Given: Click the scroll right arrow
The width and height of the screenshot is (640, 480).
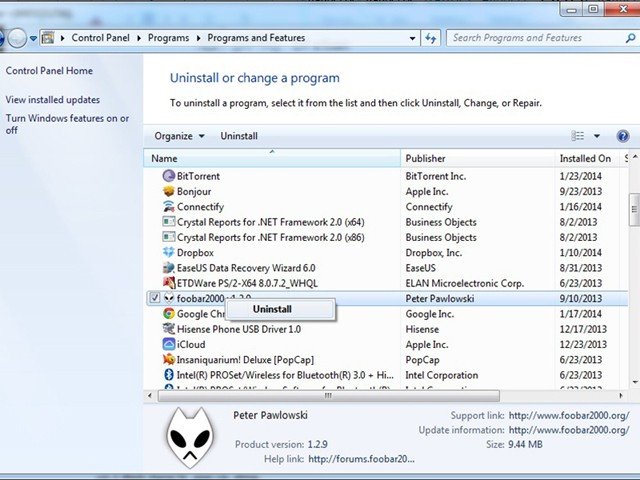Looking at the screenshot, I should pos(621,396).
